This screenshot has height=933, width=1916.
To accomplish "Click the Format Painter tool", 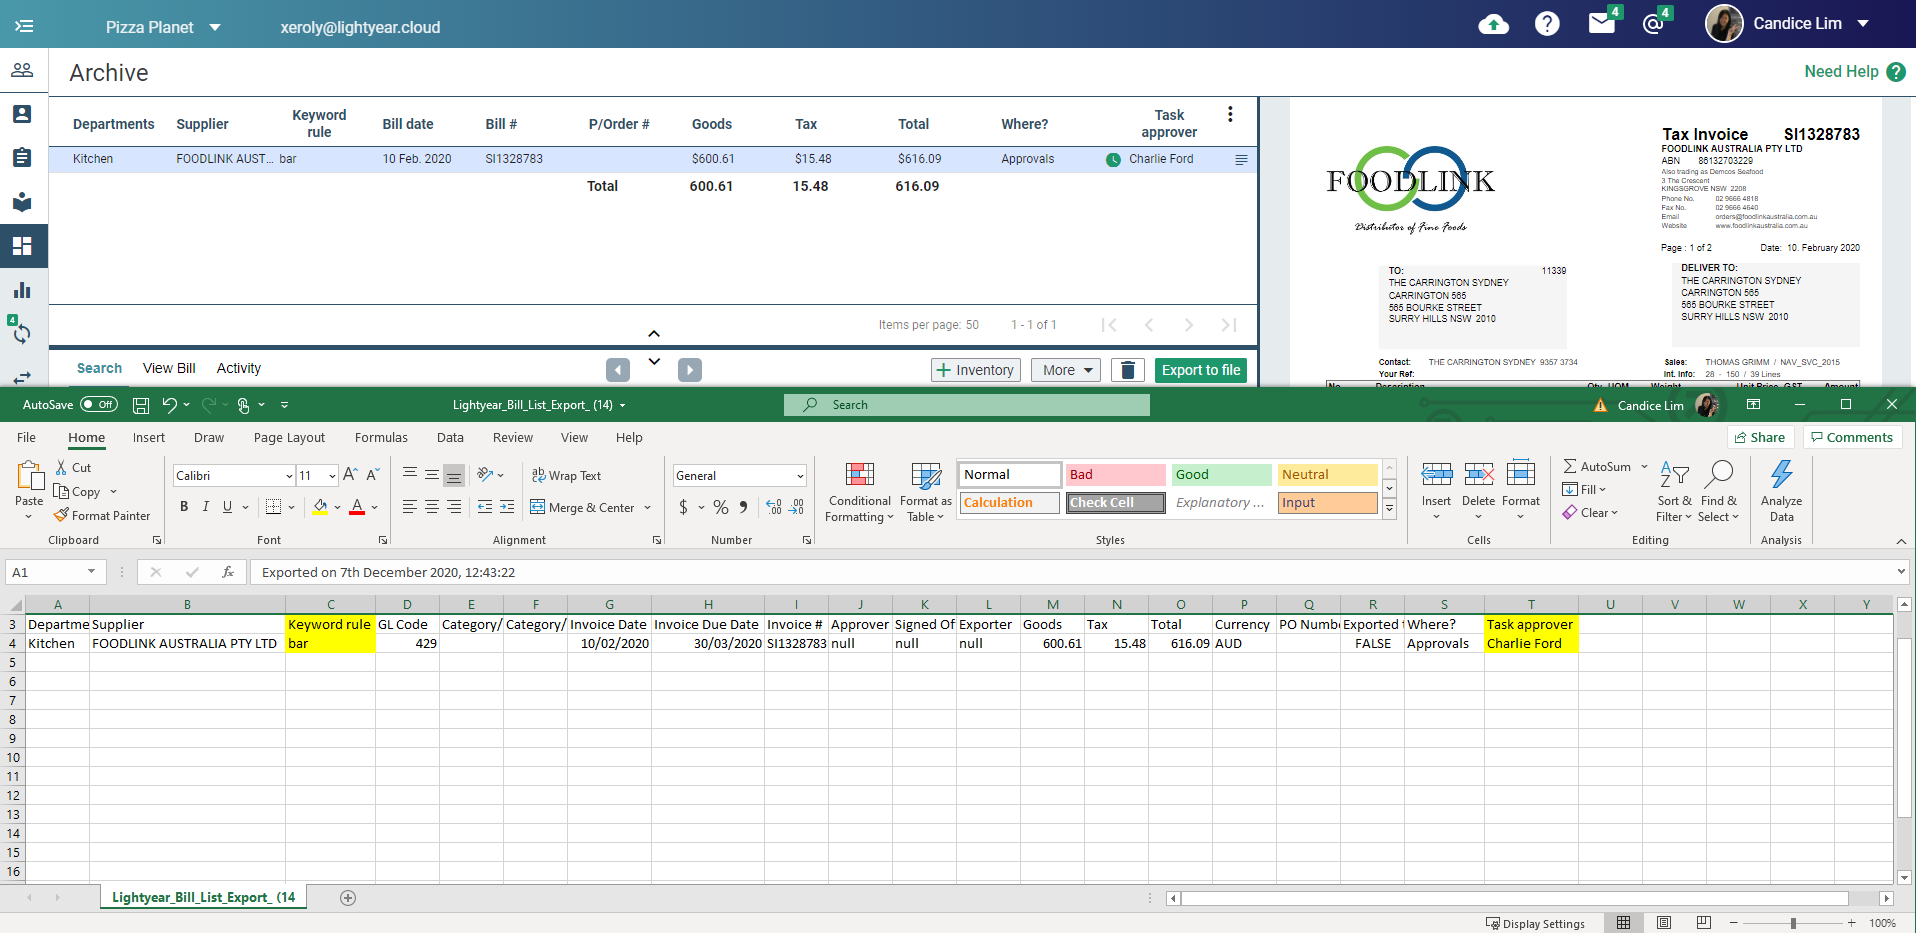I will pyautogui.click(x=102, y=516).
